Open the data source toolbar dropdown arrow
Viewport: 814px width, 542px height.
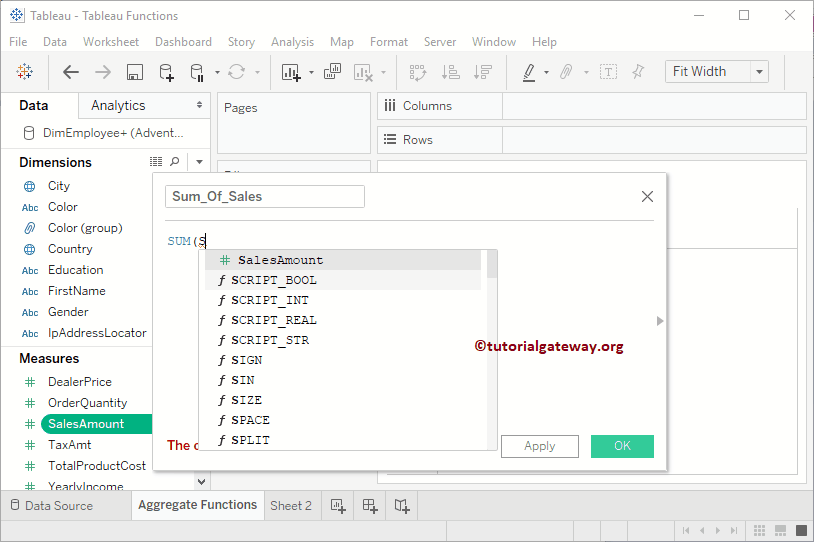coord(217,72)
